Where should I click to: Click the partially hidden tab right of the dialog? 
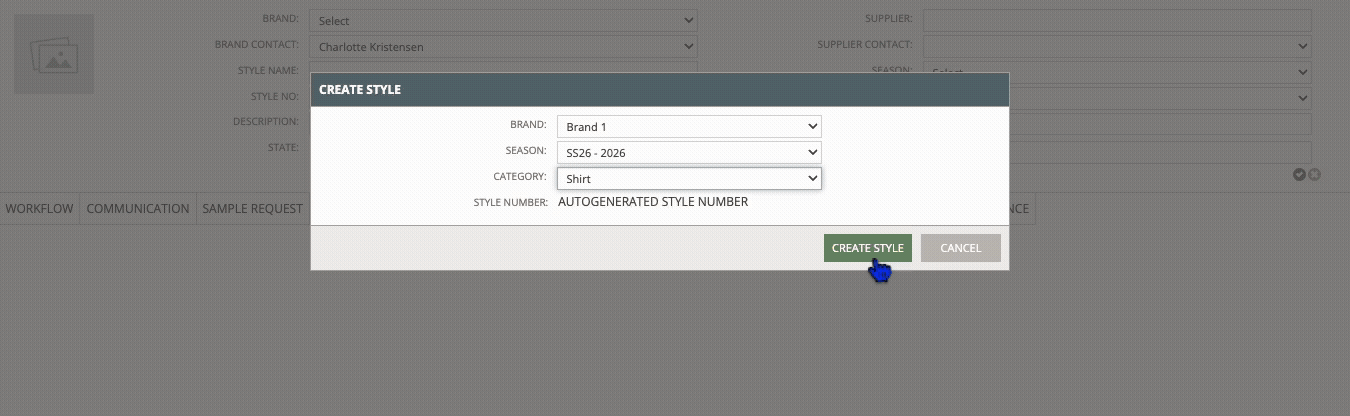point(1020,209)
